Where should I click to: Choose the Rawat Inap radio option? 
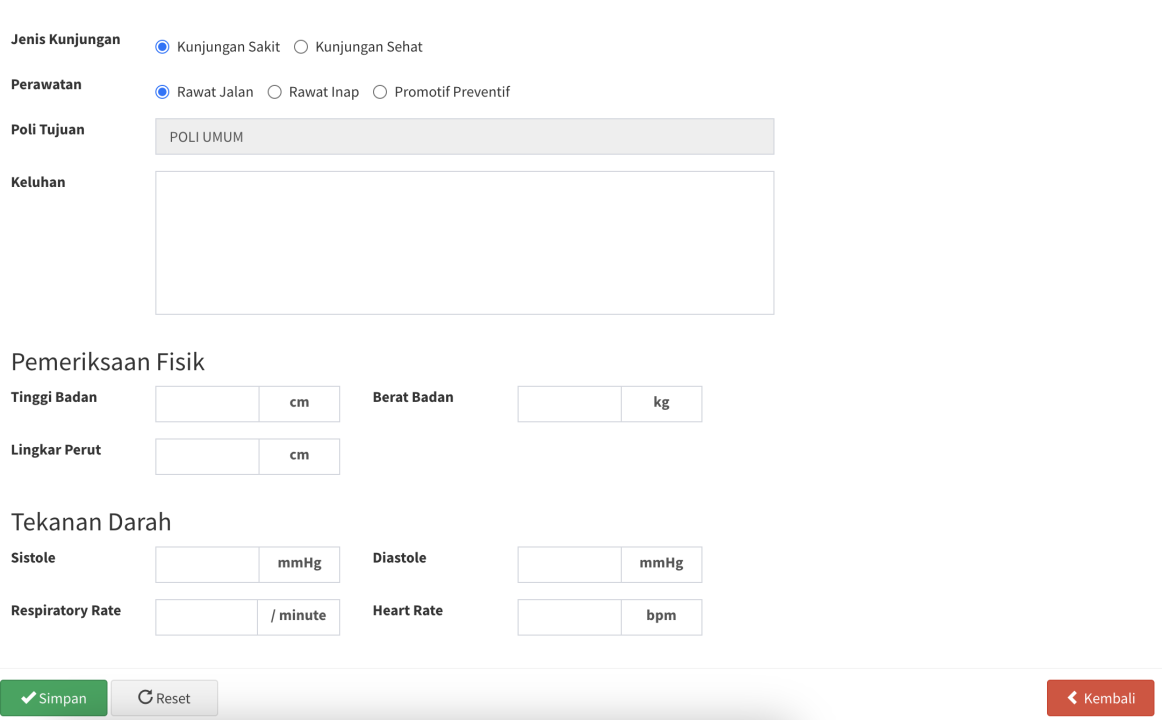coord(275,92)
